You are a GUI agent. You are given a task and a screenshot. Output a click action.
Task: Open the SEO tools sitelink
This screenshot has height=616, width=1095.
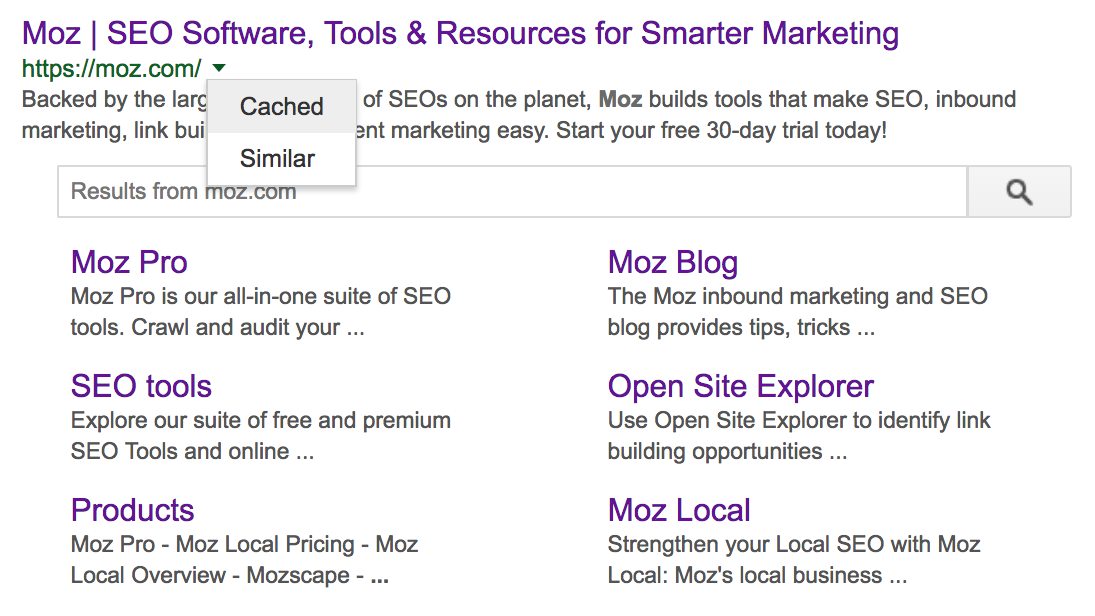click(141, 386)
